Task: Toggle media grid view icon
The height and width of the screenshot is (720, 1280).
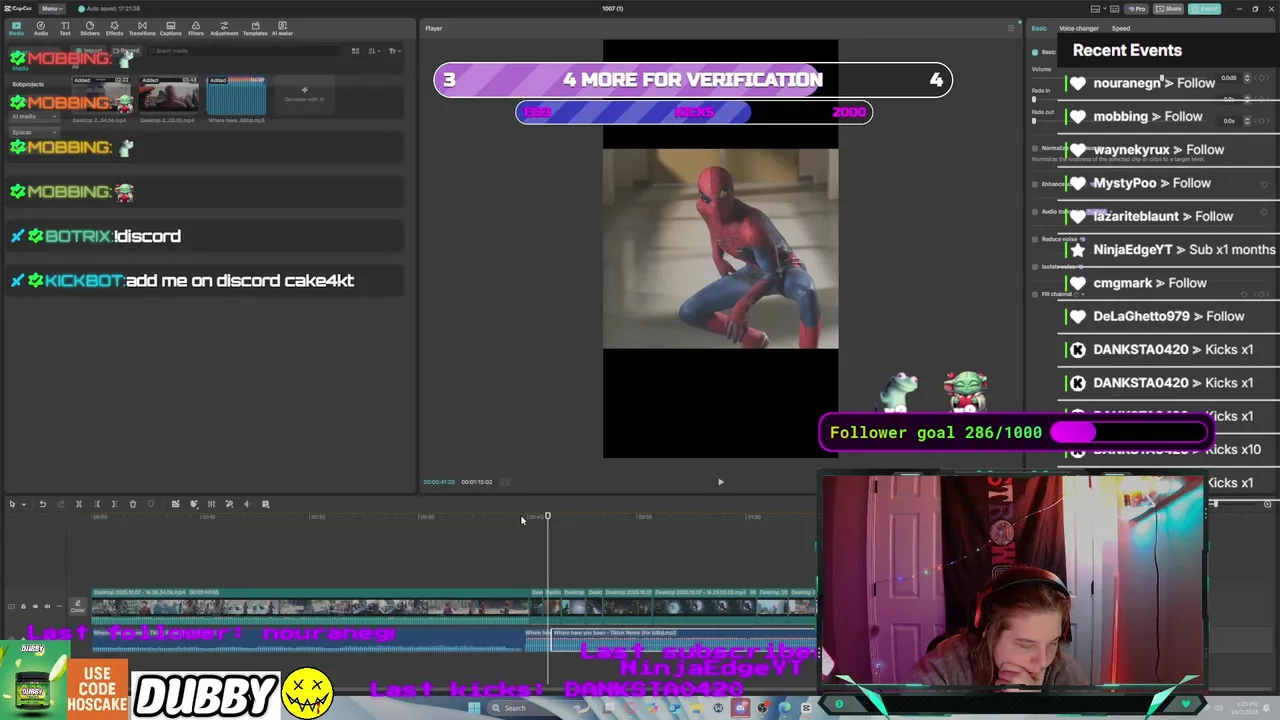Action: pos(355,51)
